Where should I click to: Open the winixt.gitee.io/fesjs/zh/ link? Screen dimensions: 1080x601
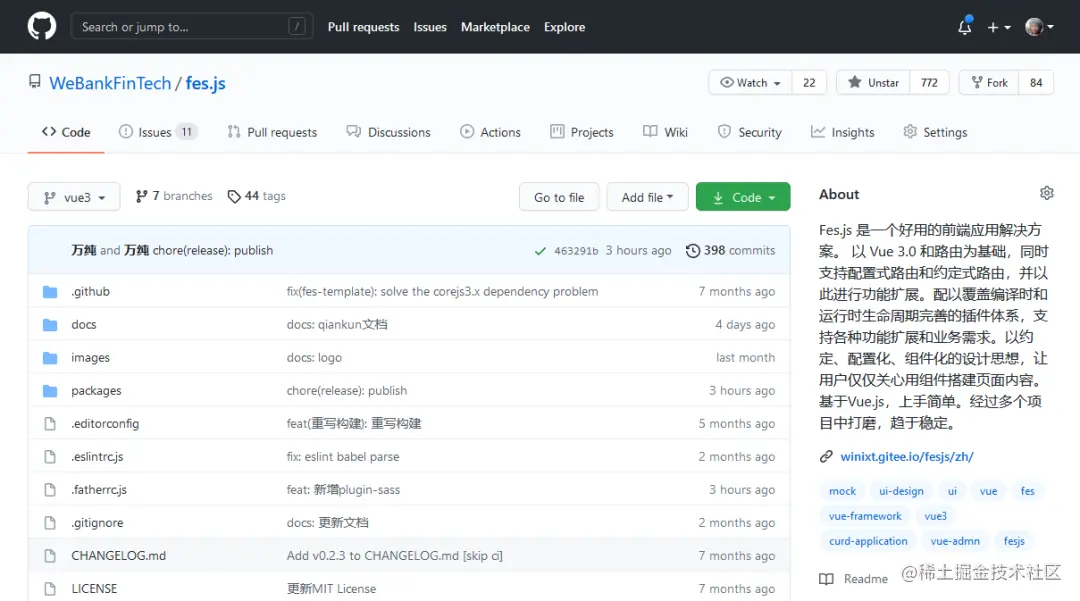pos(906,456)
